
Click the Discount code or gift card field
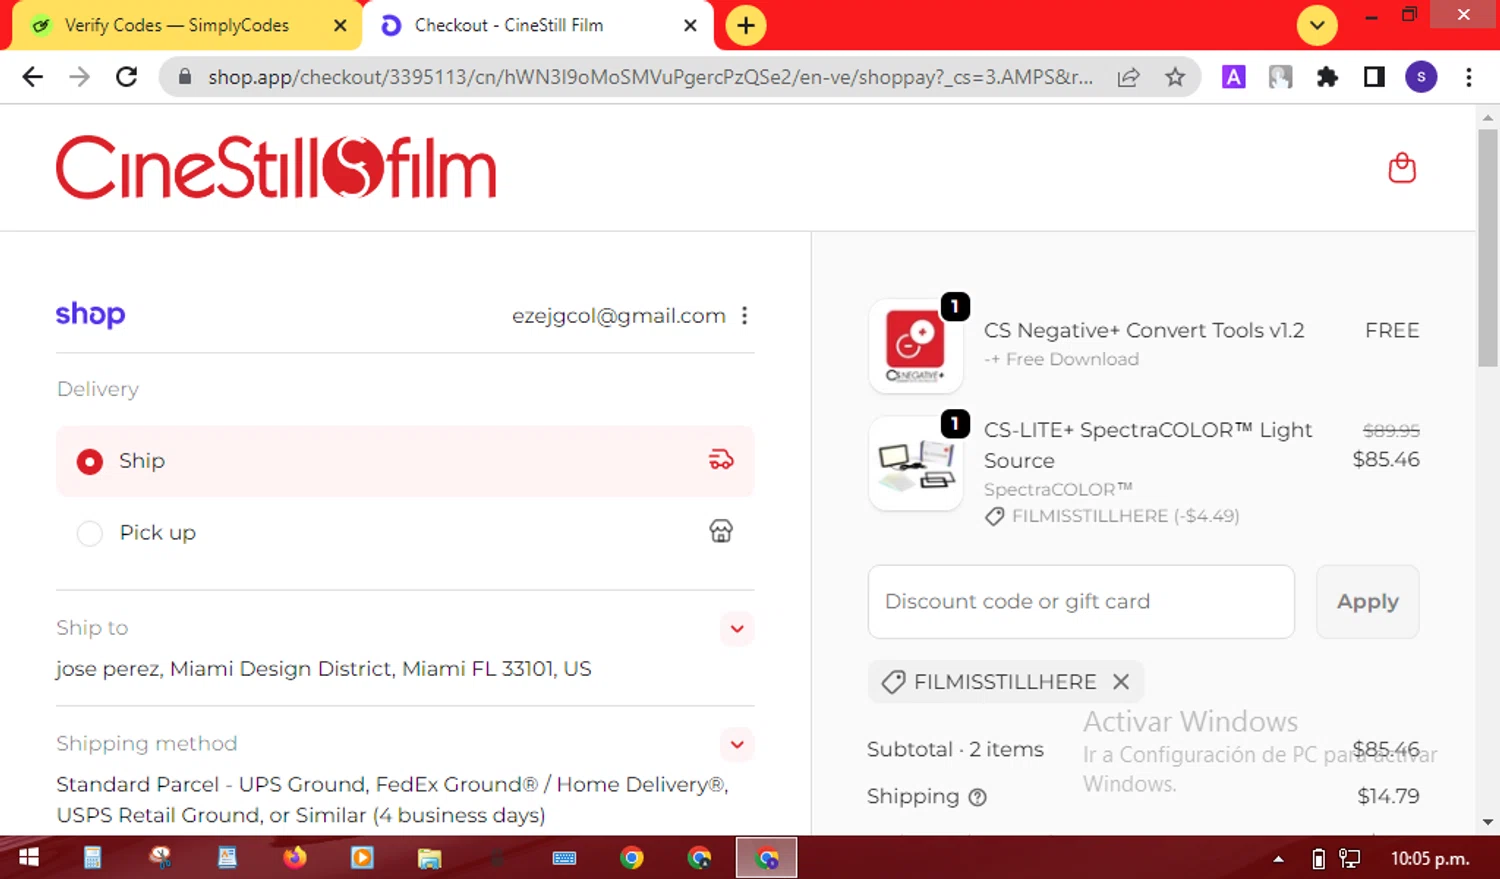coord(1081,602)
